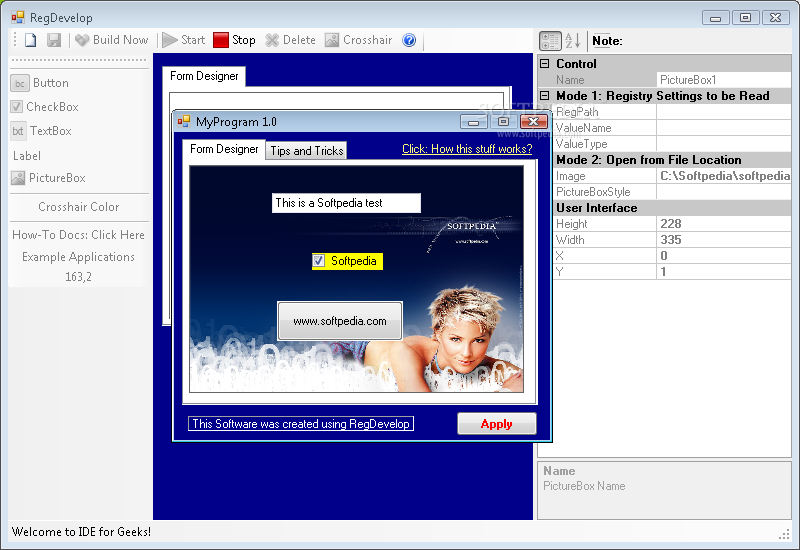Screen dimensions: 800x550
Task: Click the Note: label in properties toolbar
Action: pyautogui.click(x=607, y=41)
